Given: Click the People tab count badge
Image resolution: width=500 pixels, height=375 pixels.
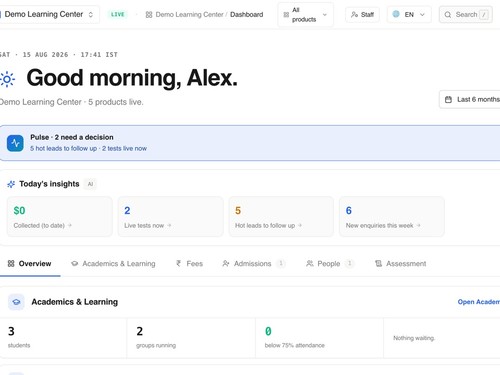Looking at the screenshot, I should pos(350,264).
